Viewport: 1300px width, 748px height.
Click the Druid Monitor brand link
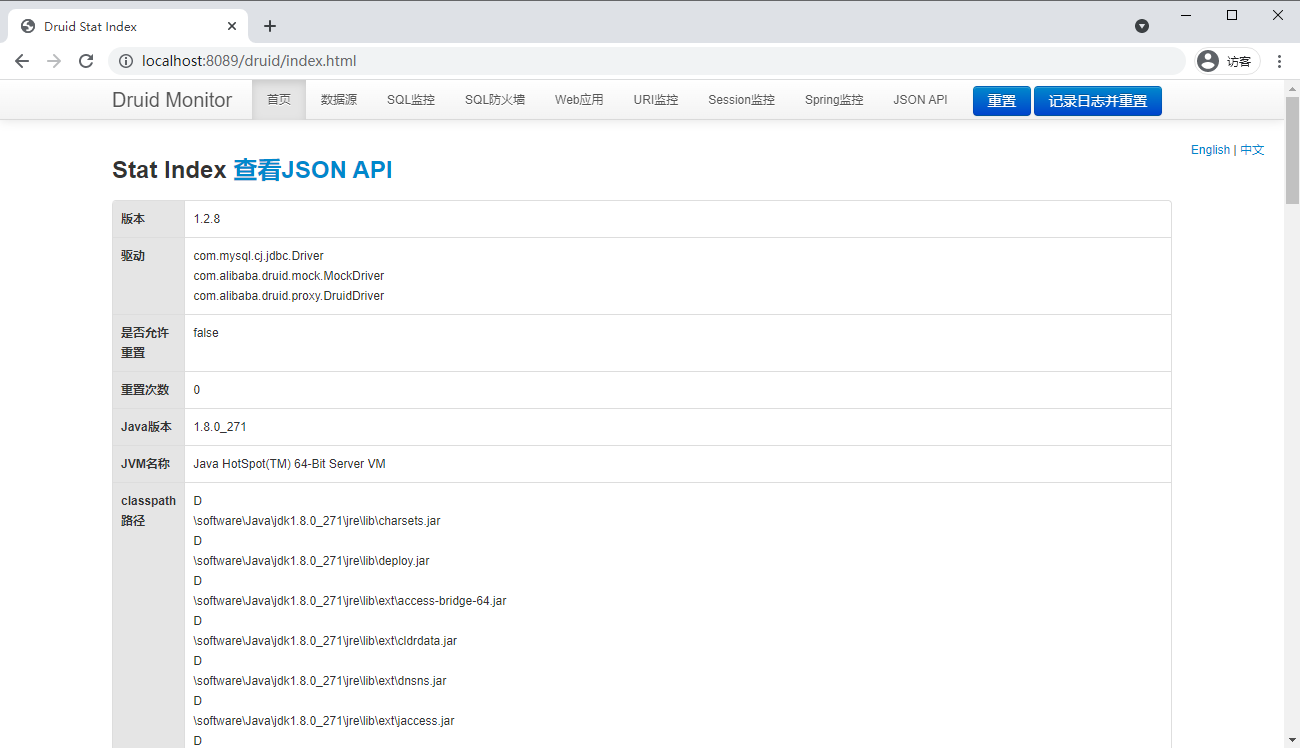pos(172,100)
